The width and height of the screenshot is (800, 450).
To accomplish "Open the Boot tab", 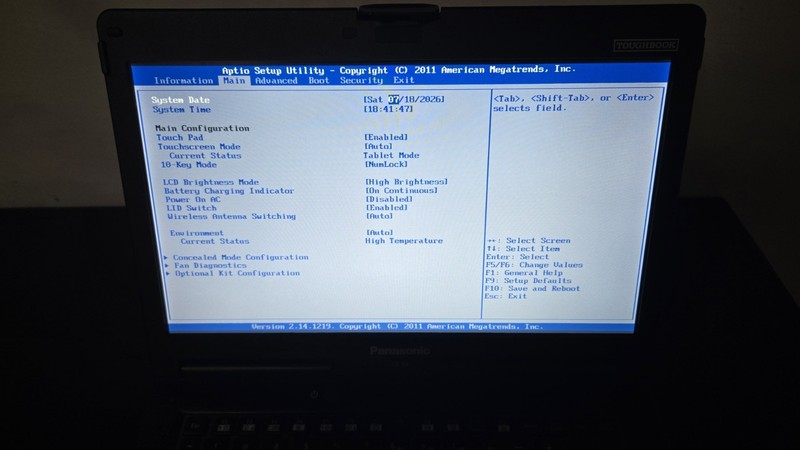I will coord(319,81).
